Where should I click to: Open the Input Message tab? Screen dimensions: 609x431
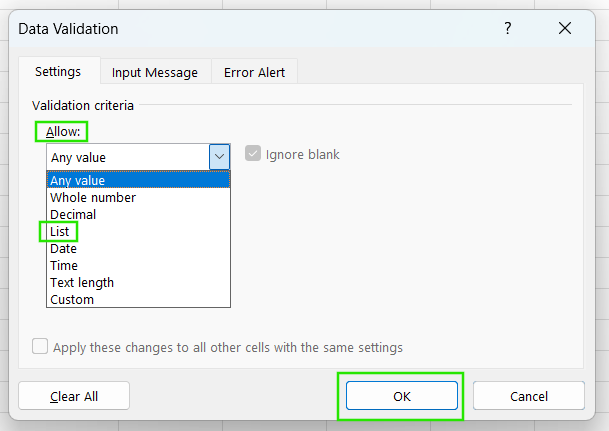[154, 72]
